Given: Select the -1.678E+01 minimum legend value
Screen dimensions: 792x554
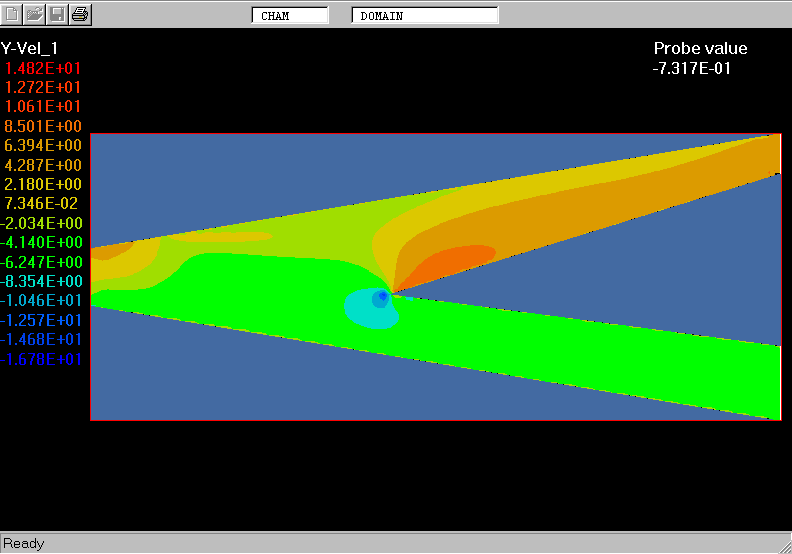Looking at the screenshot, I should tap(41, 359).
